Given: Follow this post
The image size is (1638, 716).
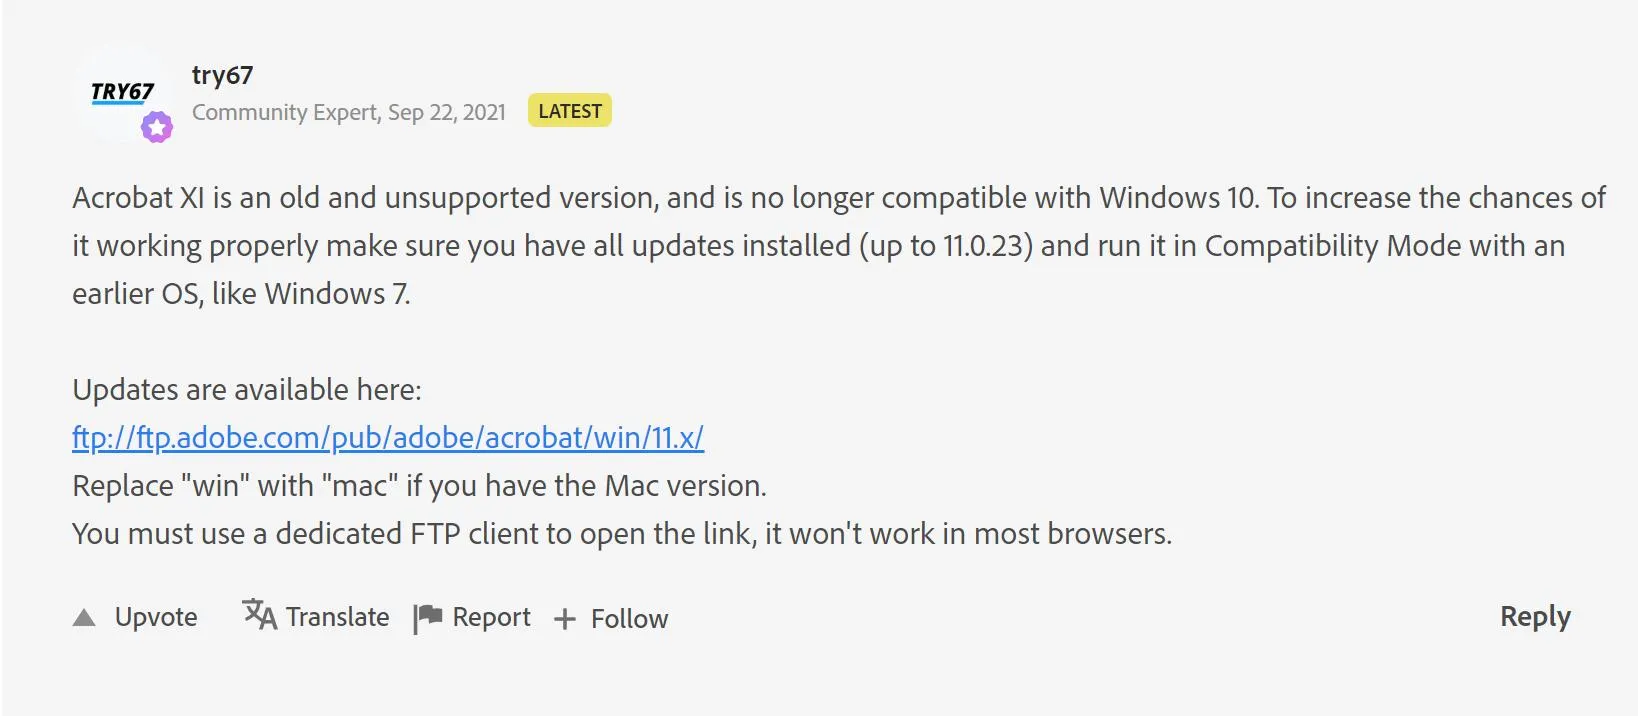Looking at the screenshot, I should pyautogui.click(x=610, y=618).
